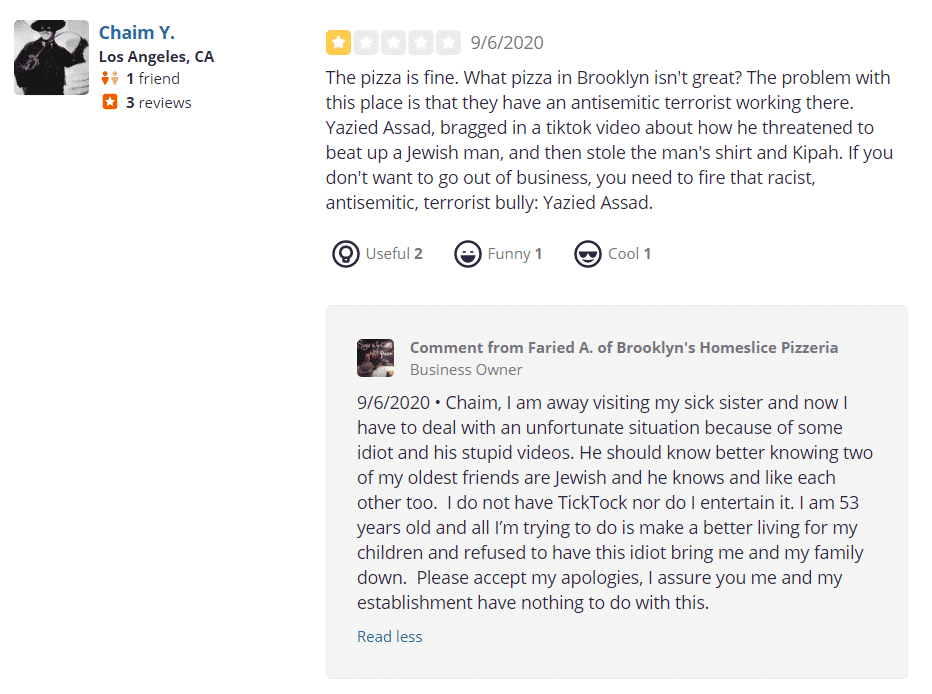Open Chaim Y.'s profile link
This screenshot has height=694, width=932.
click(x=137, y=33)
